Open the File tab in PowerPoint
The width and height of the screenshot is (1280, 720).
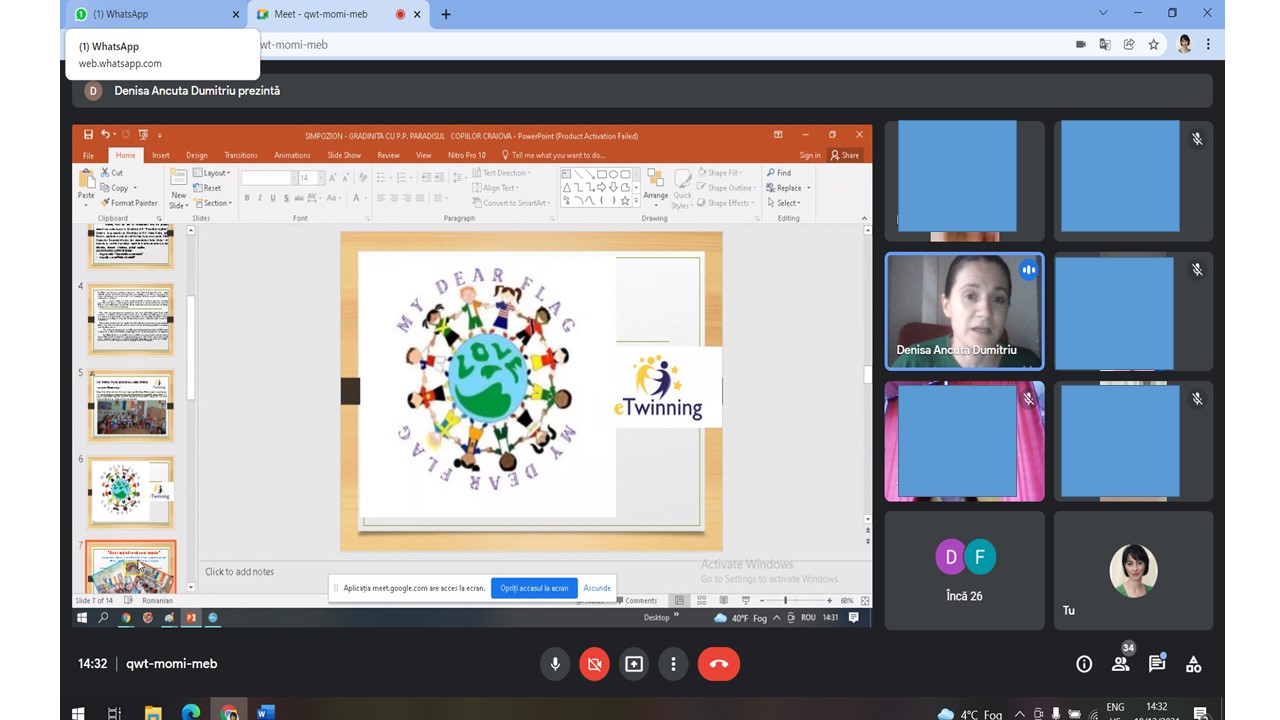(x=88, y=155)
